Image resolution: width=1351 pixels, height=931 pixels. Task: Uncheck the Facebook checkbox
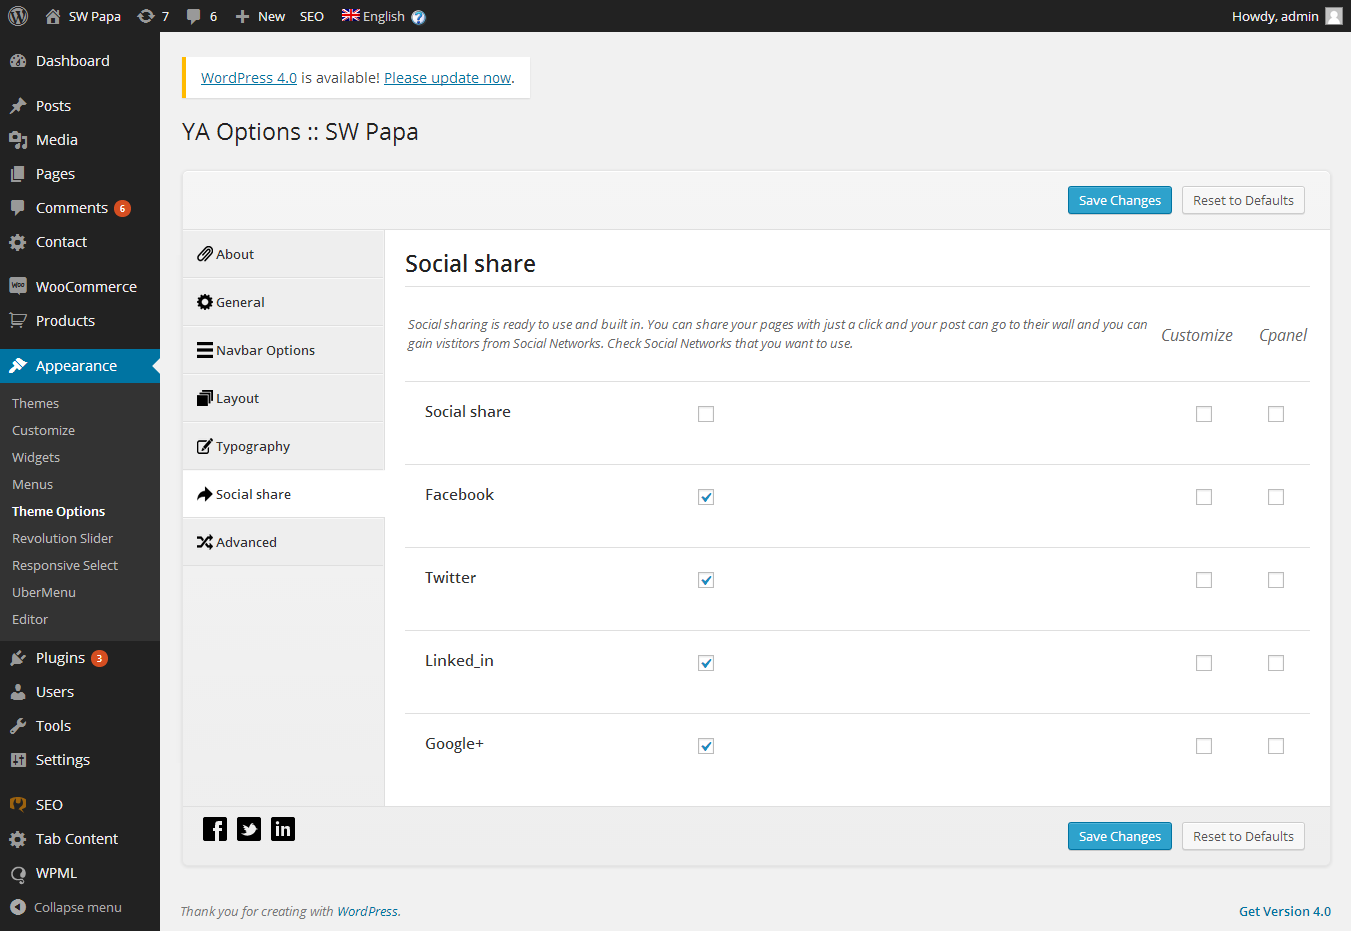pos(706,497)
